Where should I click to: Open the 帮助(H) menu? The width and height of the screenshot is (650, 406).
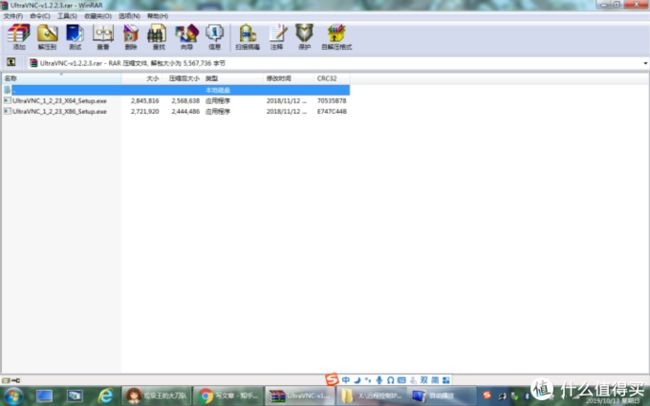tap(158, 16)
